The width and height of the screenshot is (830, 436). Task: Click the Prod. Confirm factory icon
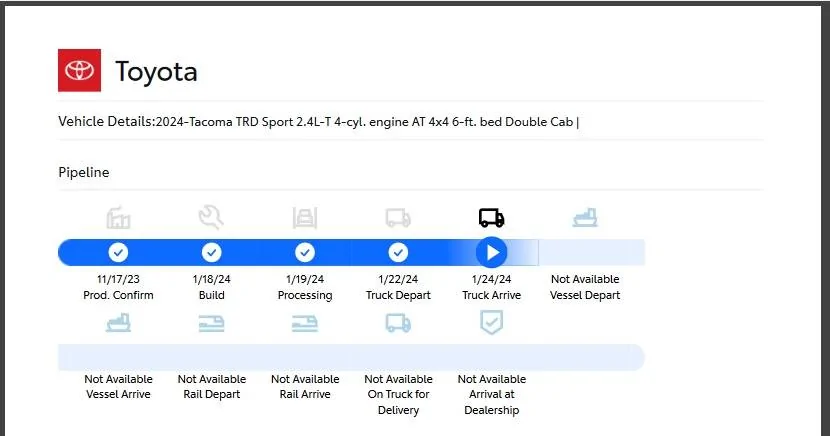tap(118, 218)
